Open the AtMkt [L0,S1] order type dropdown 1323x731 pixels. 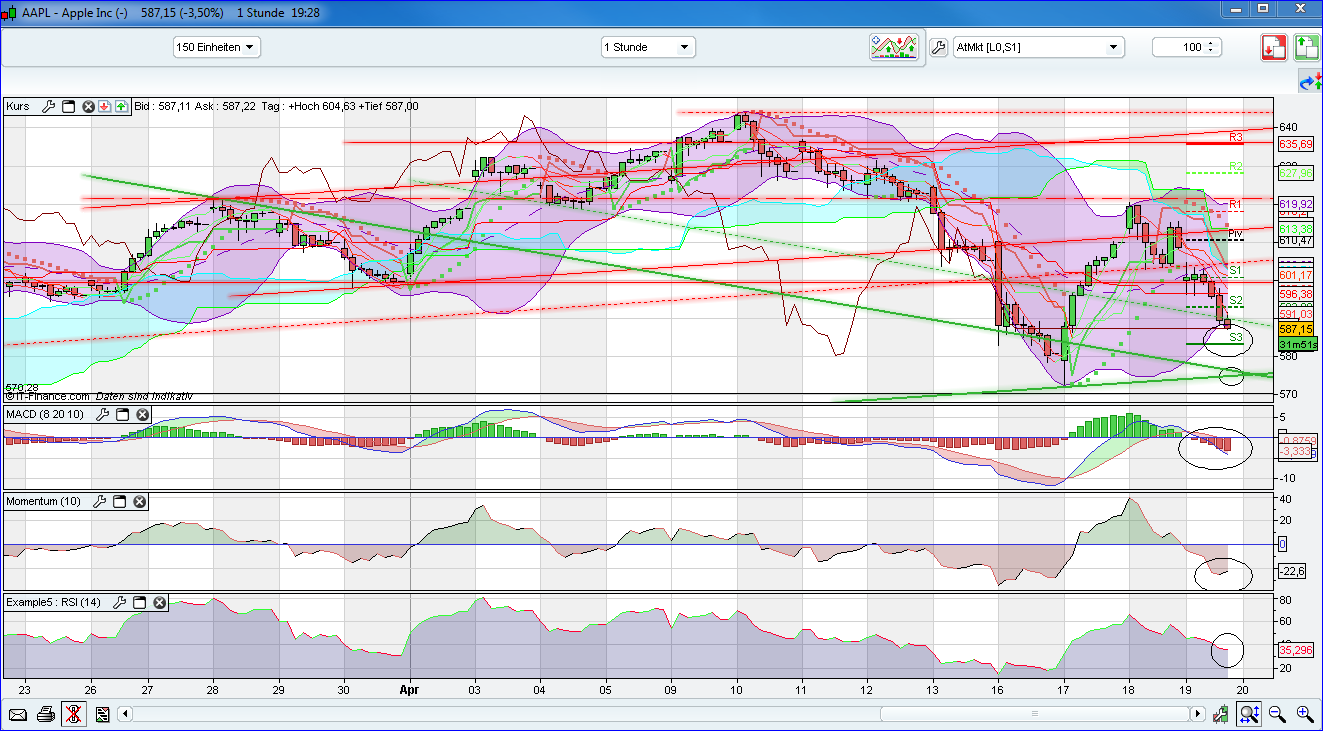pos(1038,46)
